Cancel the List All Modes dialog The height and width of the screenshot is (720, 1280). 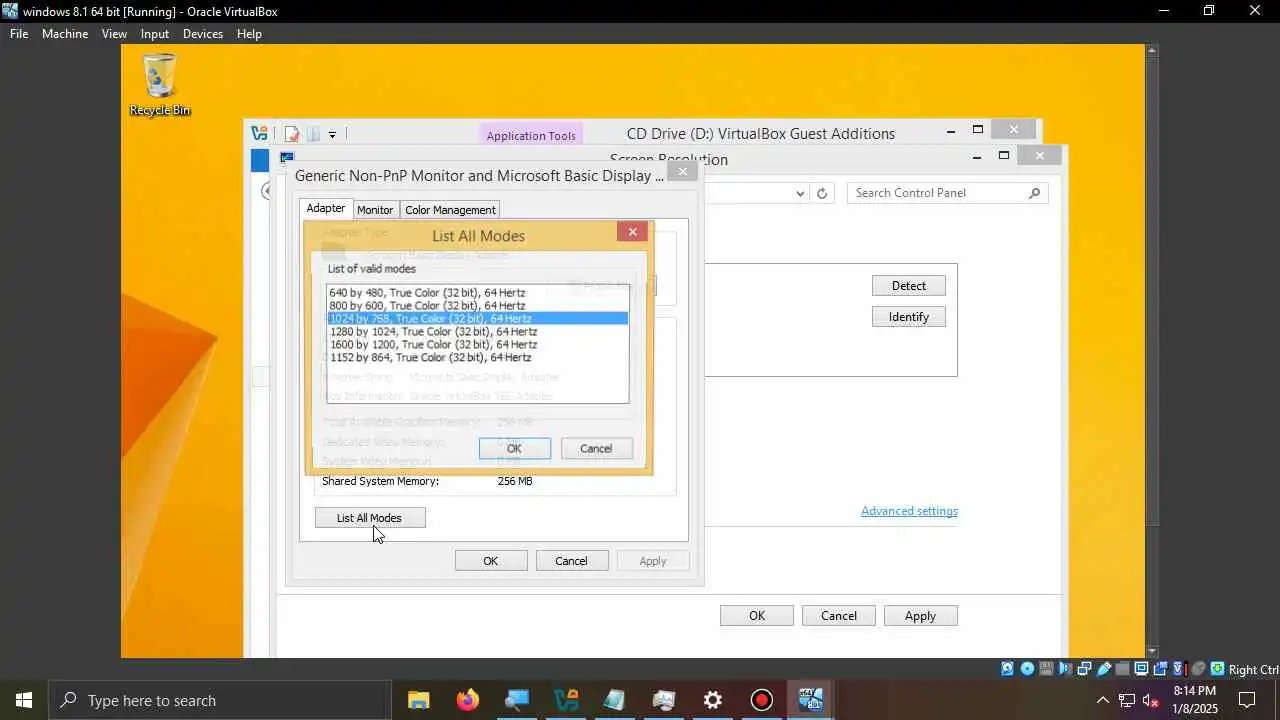(596, 448)
